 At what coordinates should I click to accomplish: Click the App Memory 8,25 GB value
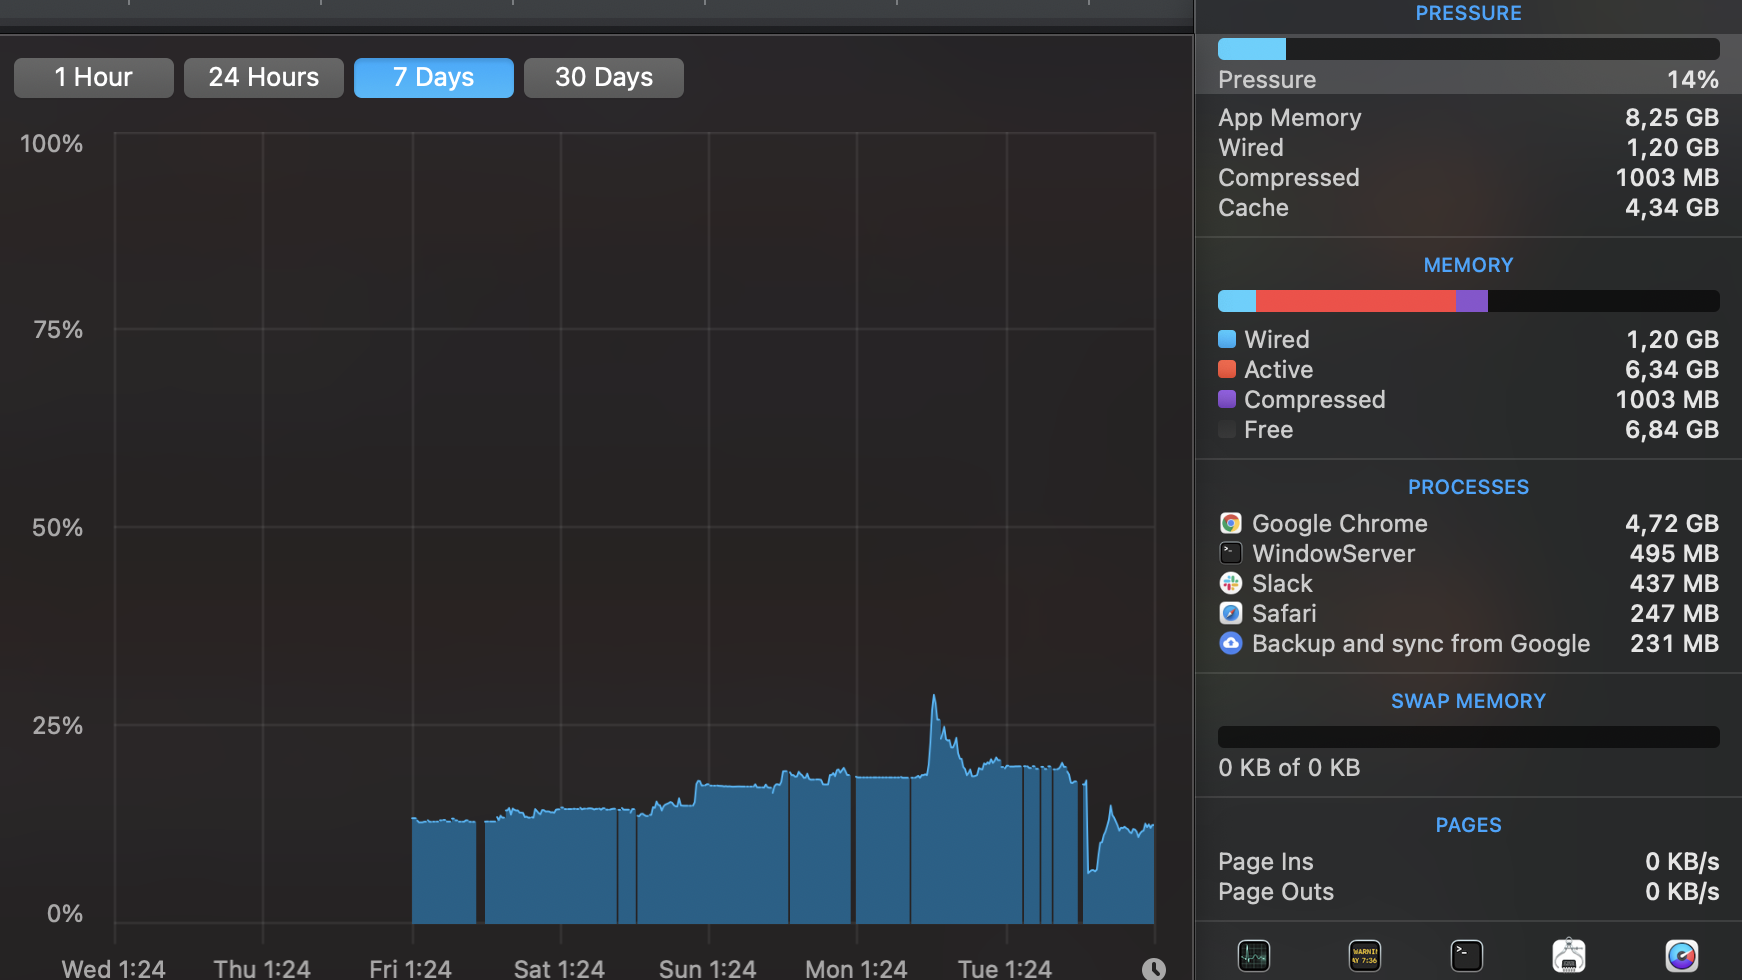coord(1672,117)
